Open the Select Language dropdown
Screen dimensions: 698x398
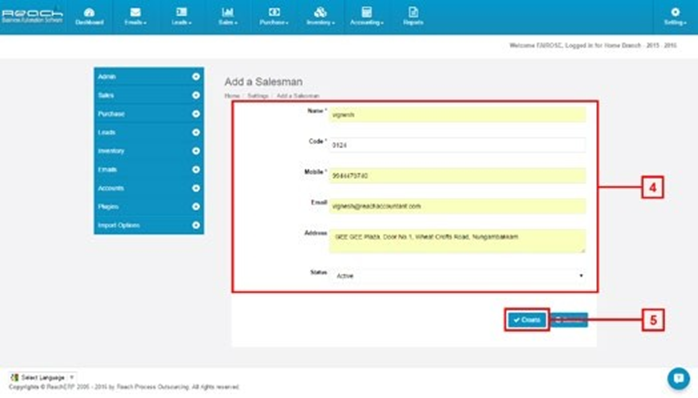[43, 378]
